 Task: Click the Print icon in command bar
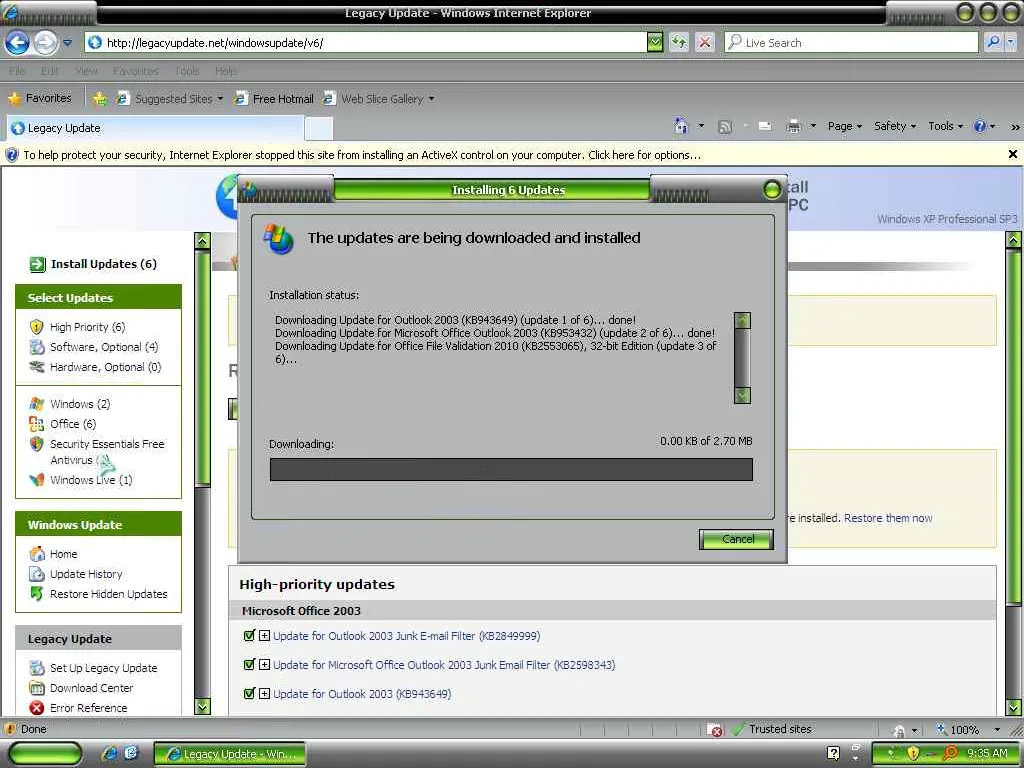[793, 126]
